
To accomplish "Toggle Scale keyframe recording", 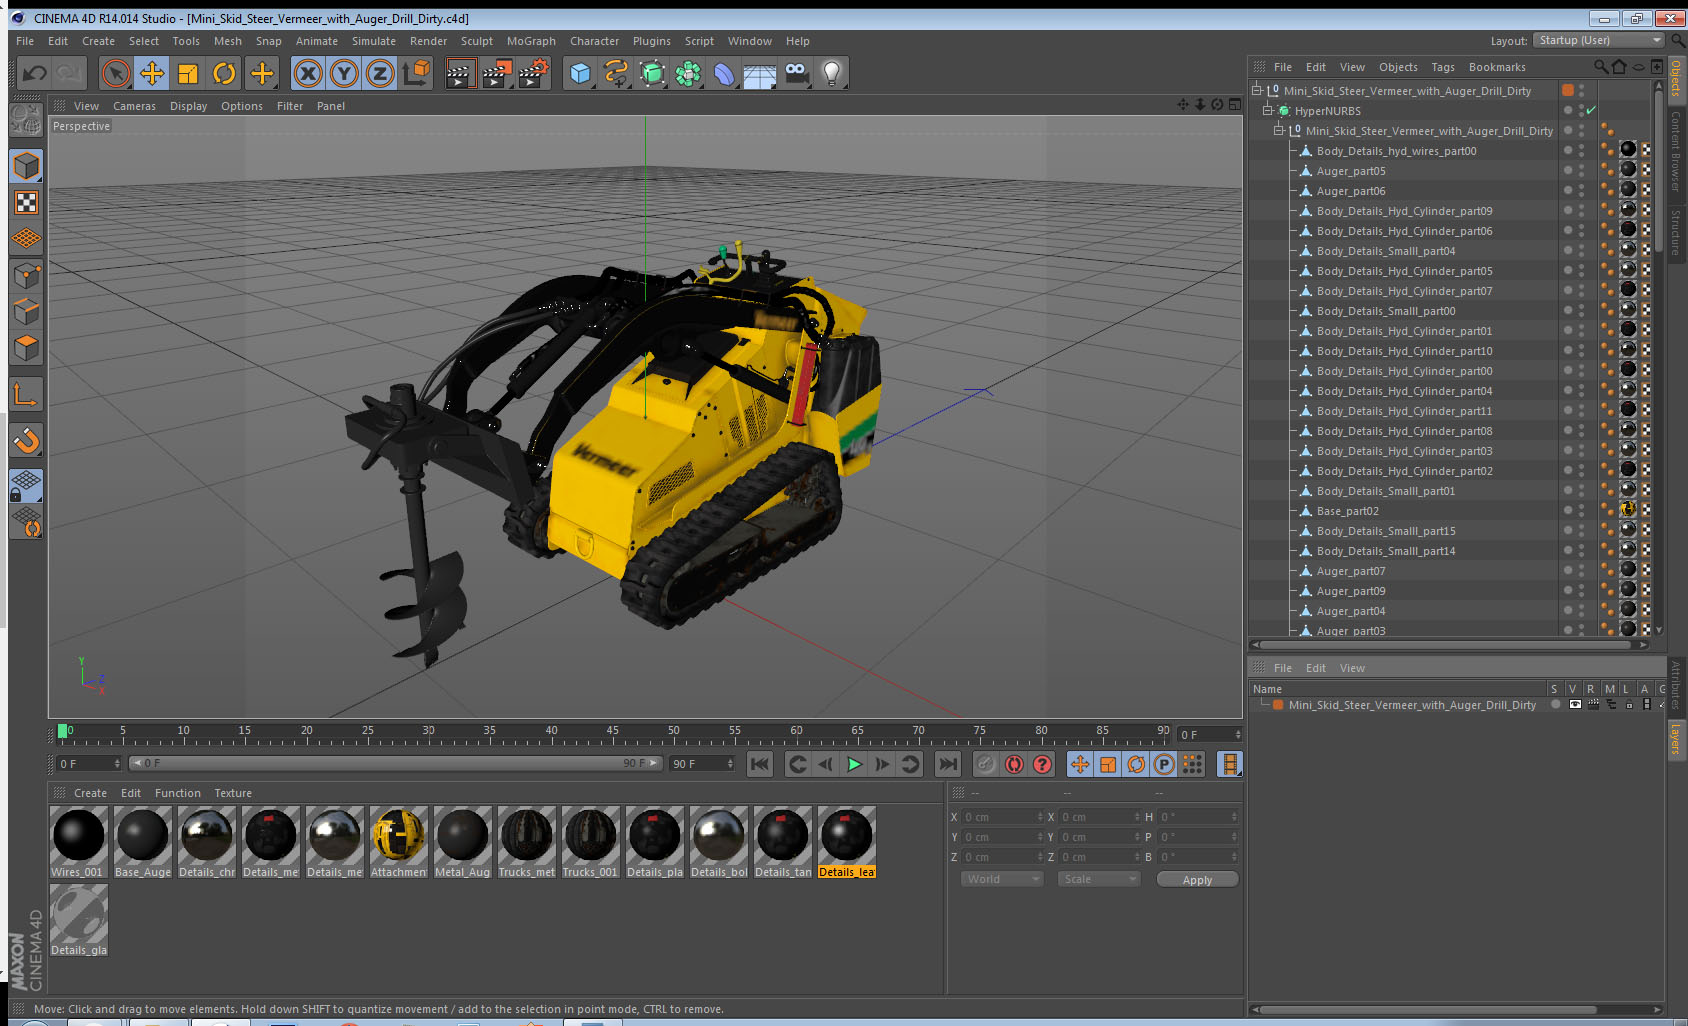I will coord(1108,764).
